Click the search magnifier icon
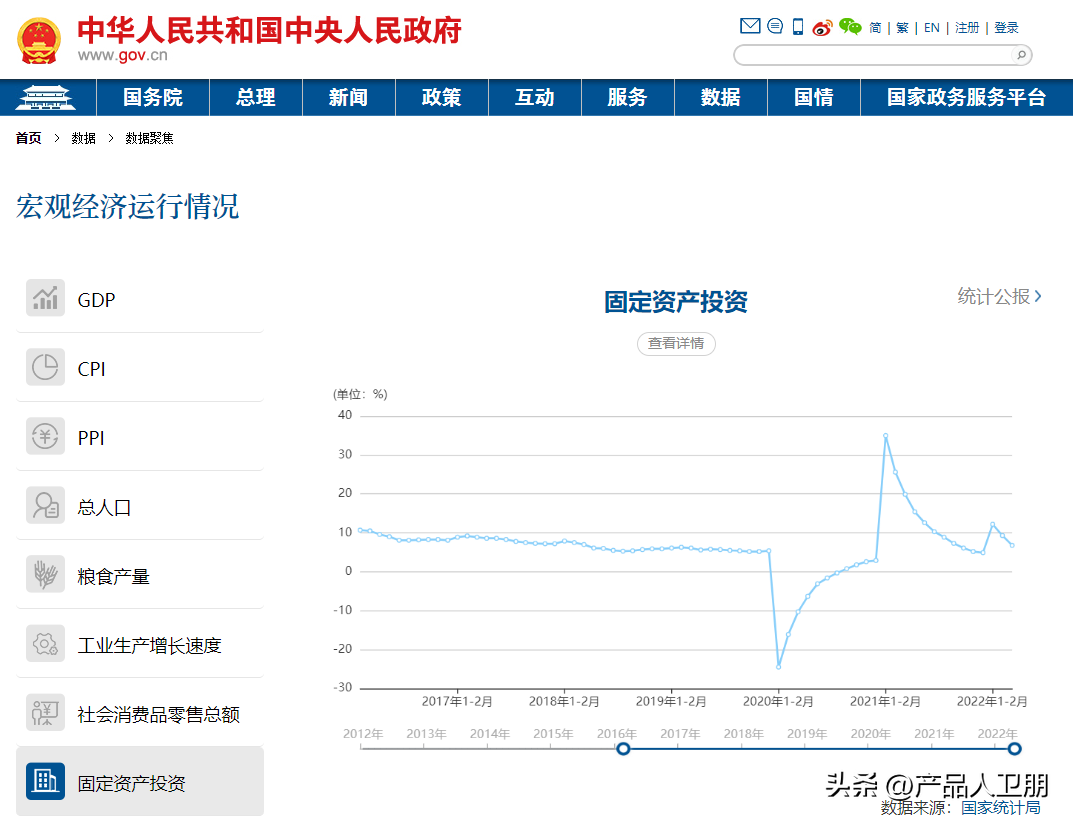 [1020, 55]
